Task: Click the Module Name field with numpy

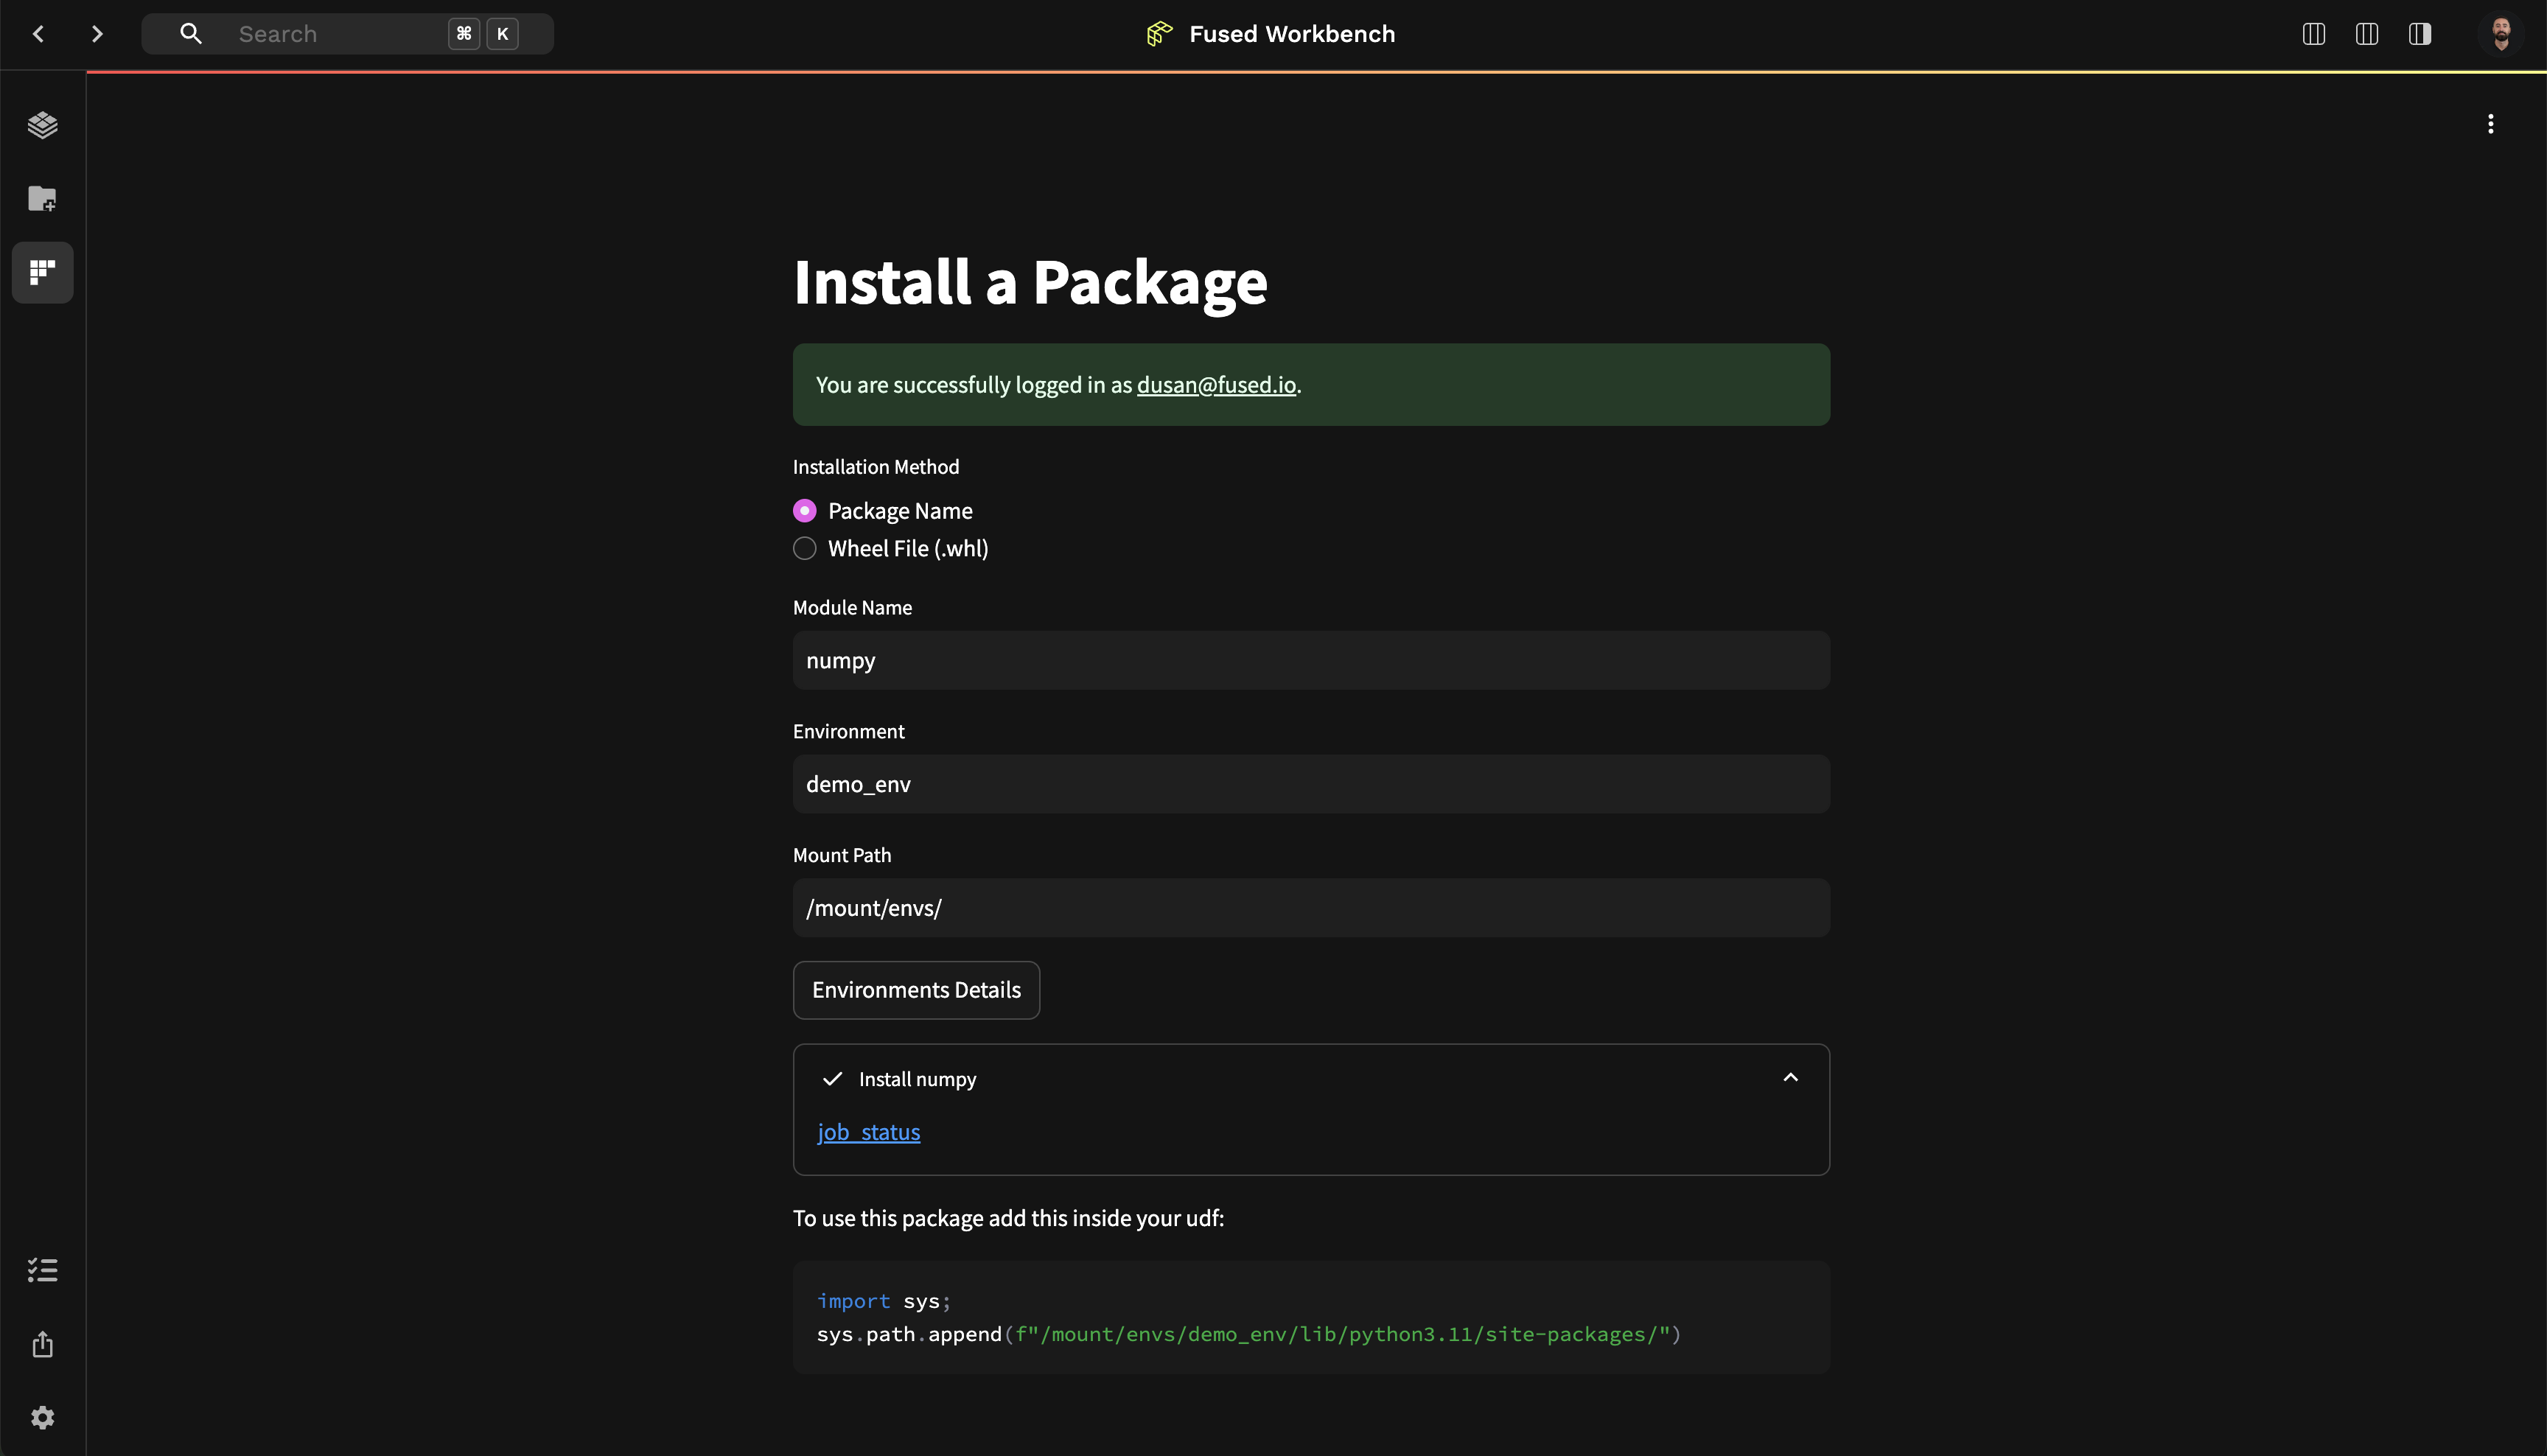Action: [1311, 660]
